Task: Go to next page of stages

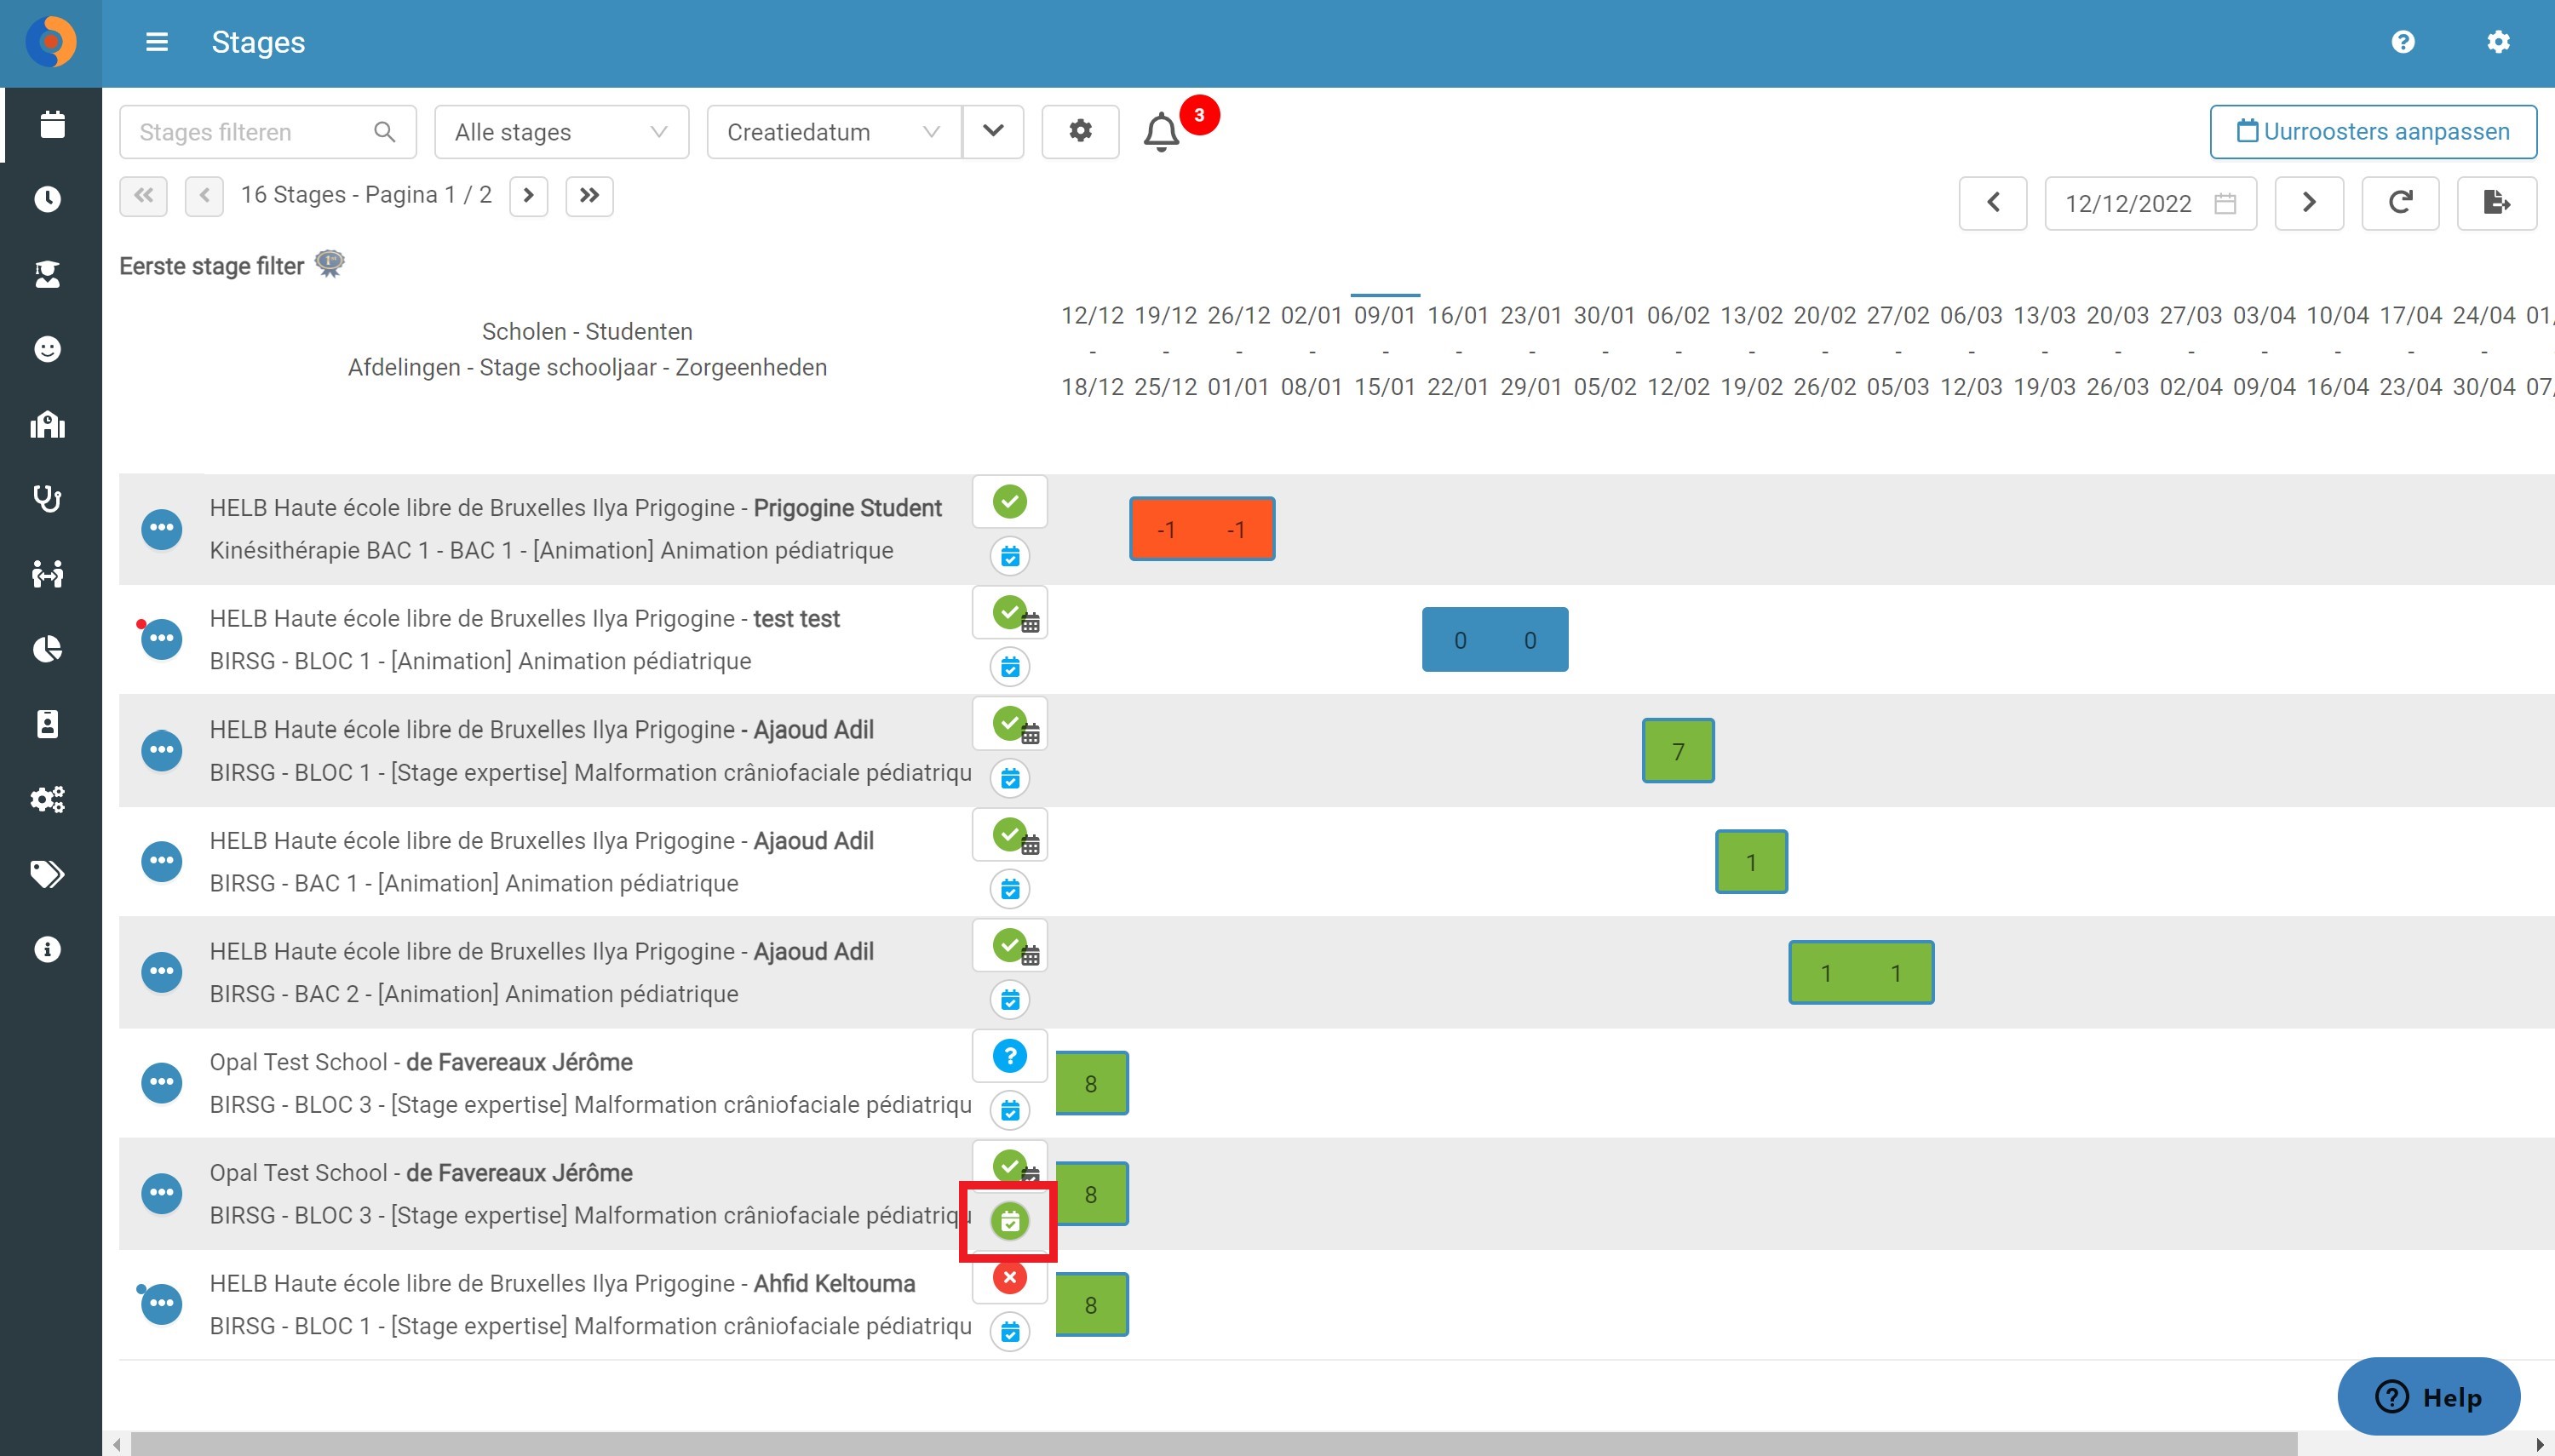Action: 528,195
